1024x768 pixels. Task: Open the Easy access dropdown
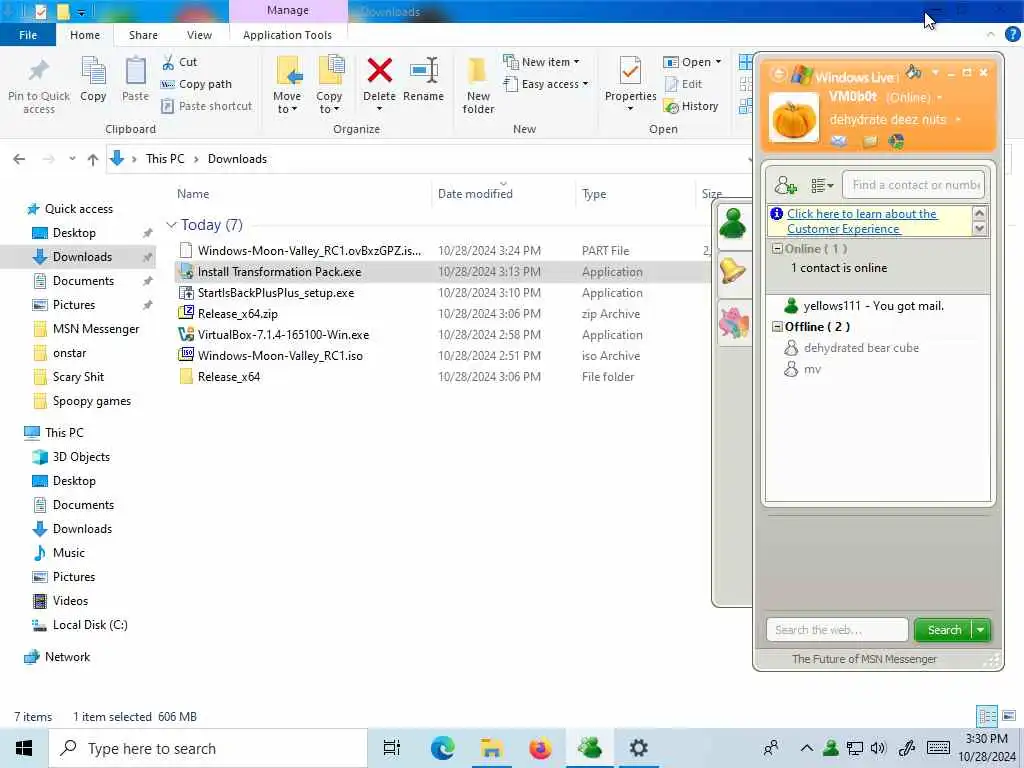(547, 84)
